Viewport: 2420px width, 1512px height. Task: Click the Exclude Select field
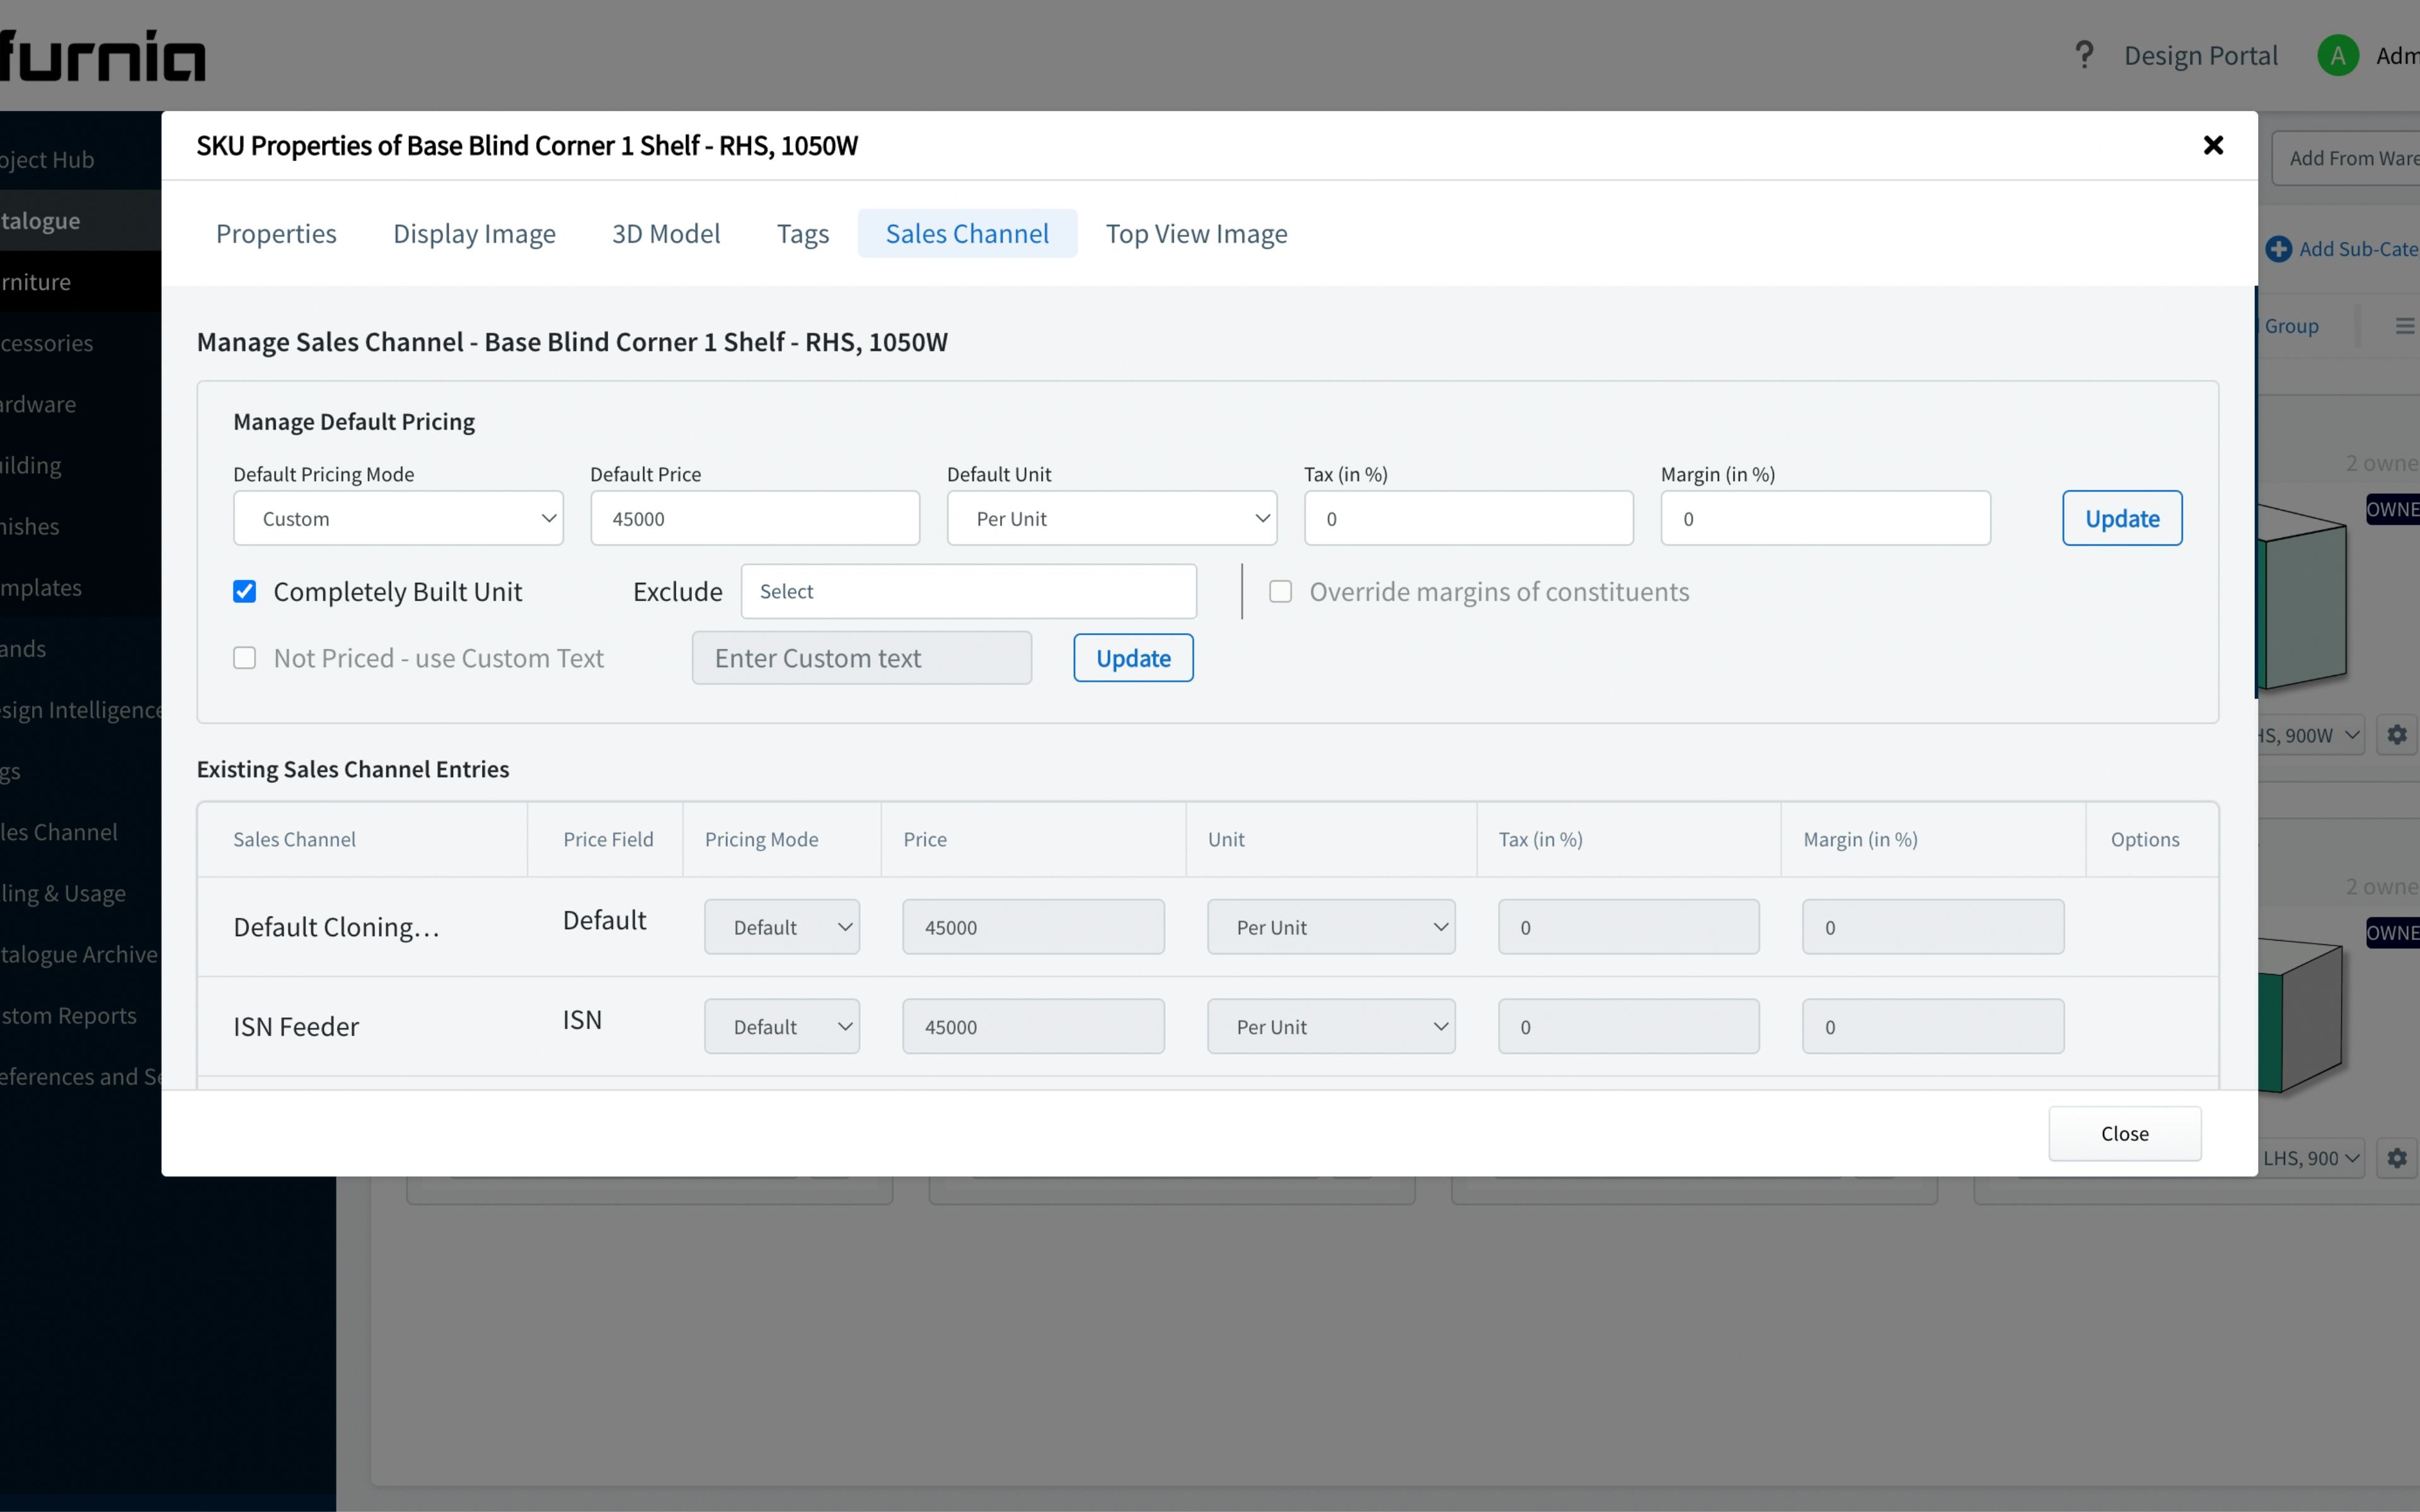click(968, 592)
